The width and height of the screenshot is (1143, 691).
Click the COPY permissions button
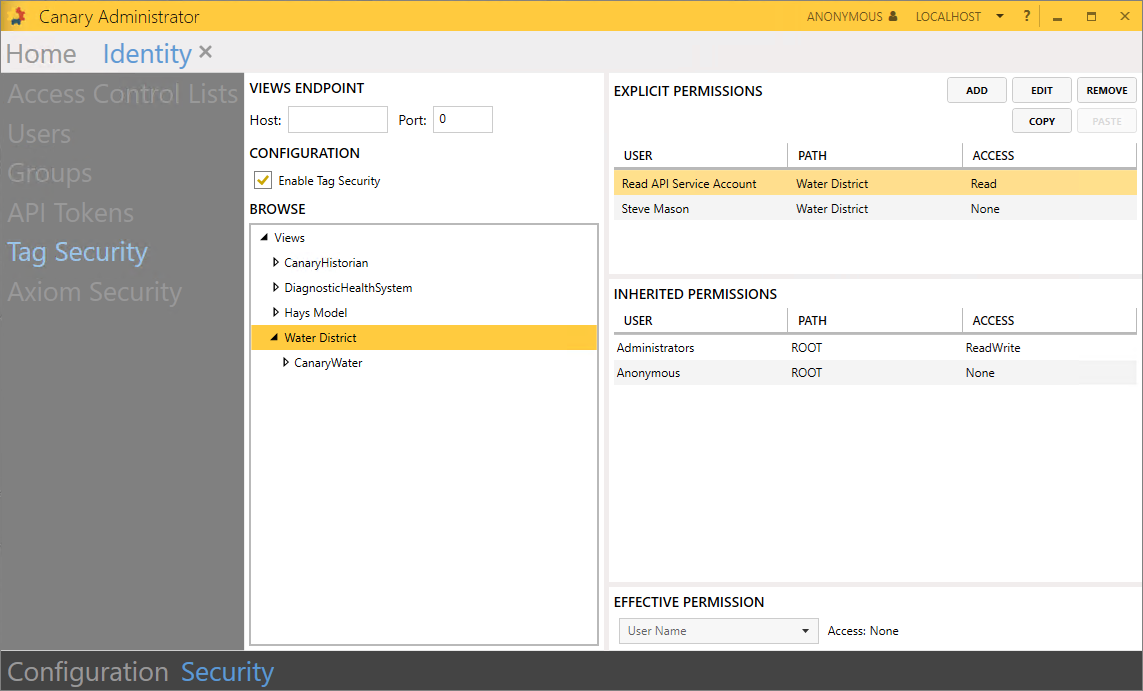point(1042,121)
